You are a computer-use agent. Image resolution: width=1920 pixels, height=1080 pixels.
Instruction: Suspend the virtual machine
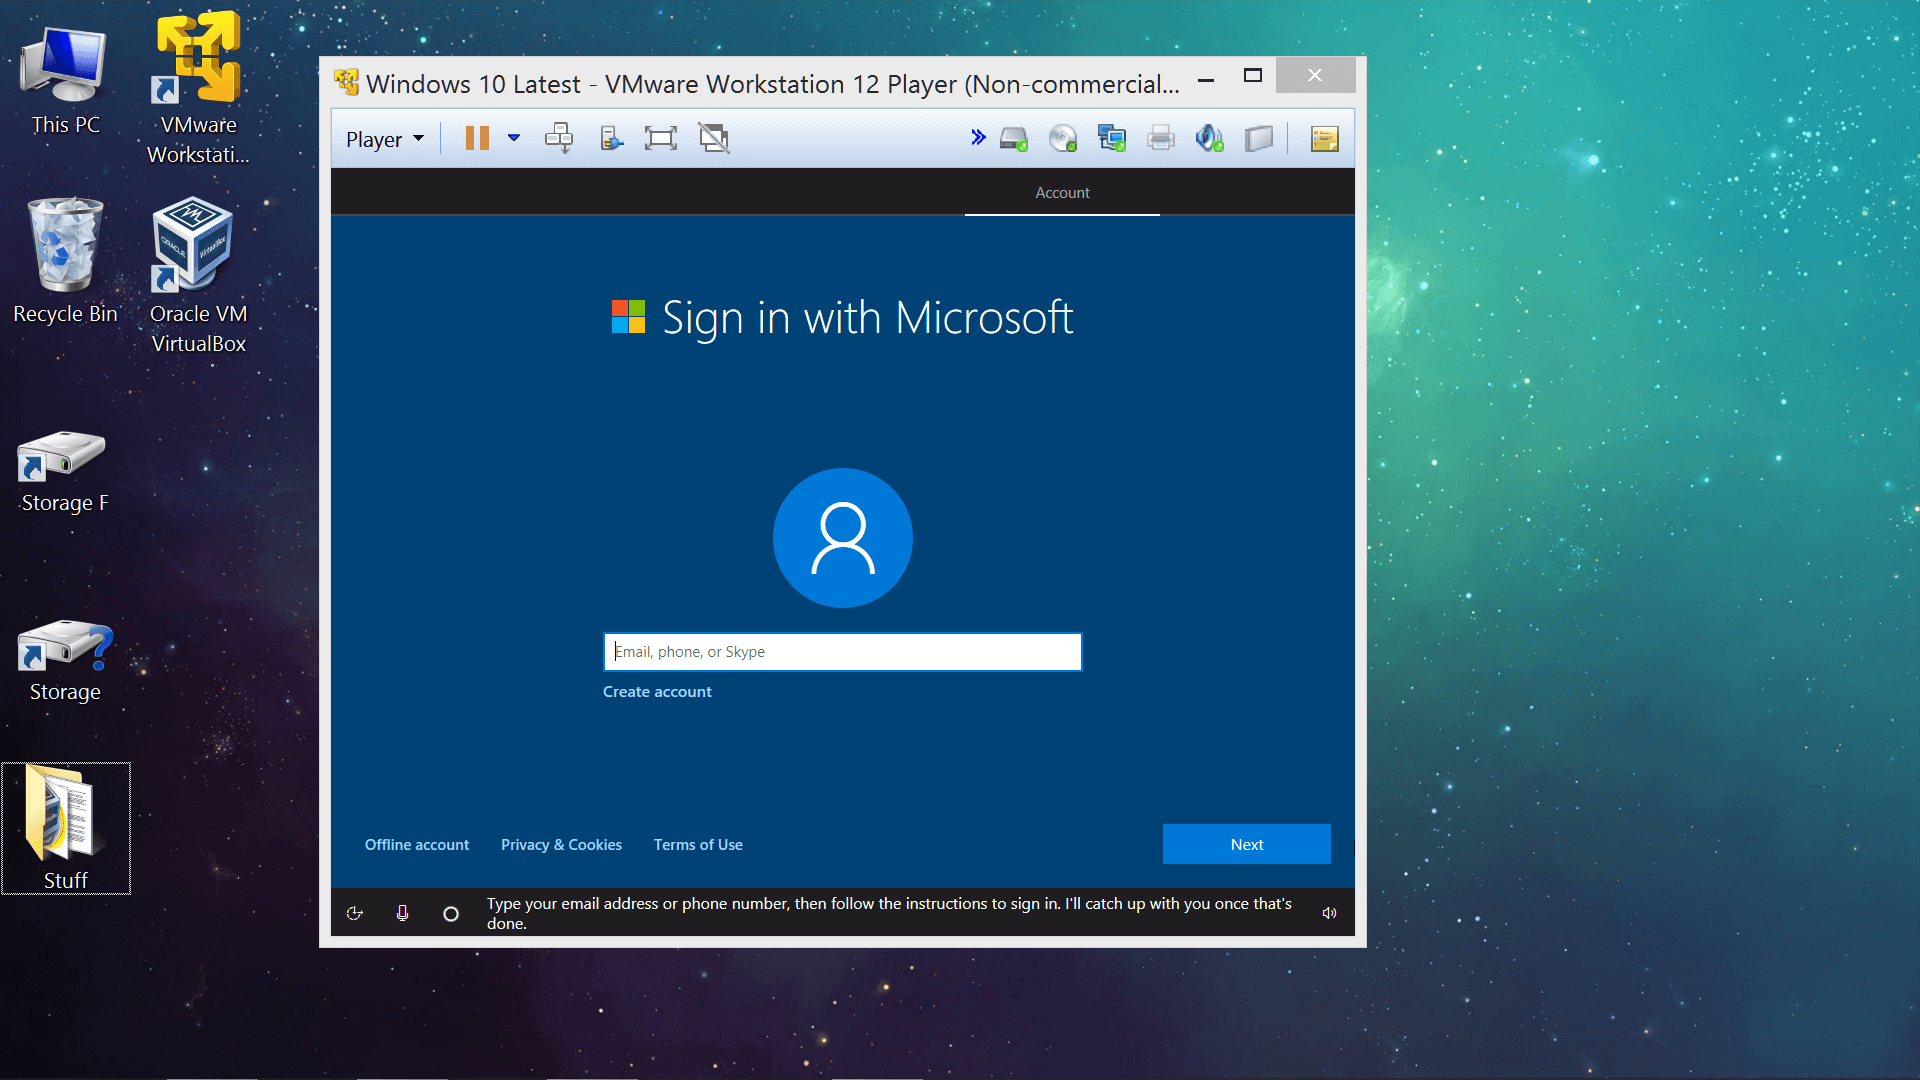pos(477,138)
